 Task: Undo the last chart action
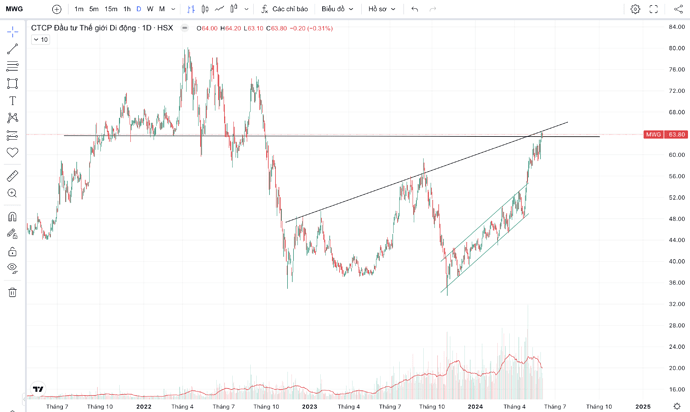415,9
